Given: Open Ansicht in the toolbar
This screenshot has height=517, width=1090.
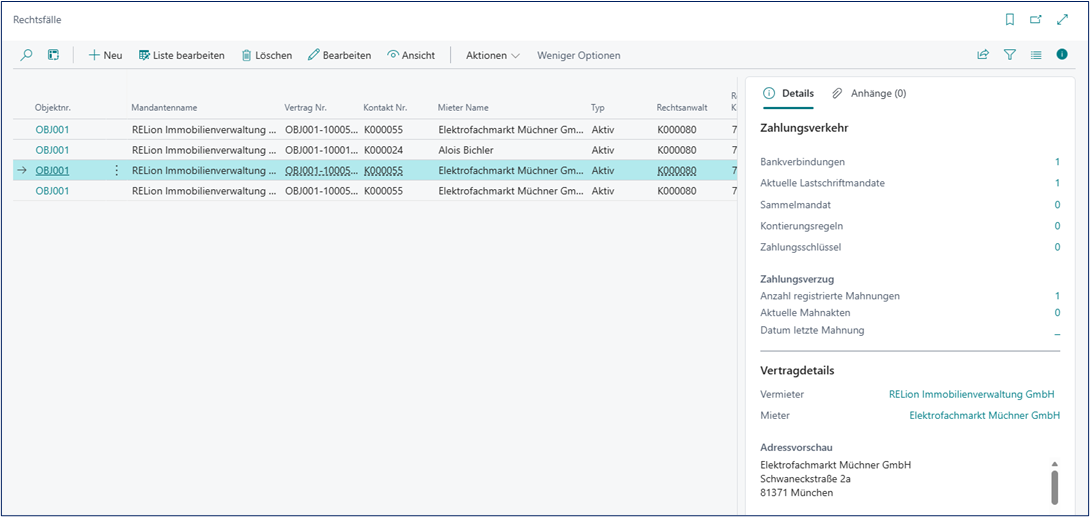Looking at the screenshot, I should pyautogui.click(x=411, y=55).
